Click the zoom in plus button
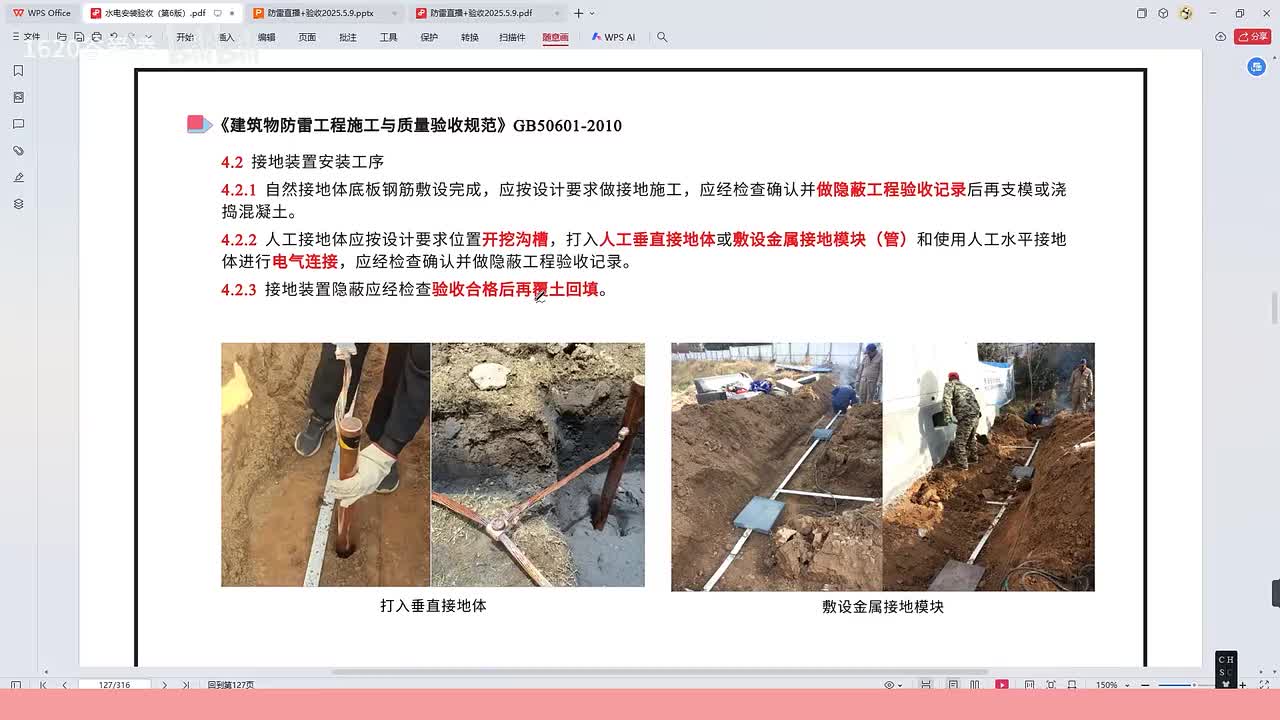 [x=1242, y=685]
